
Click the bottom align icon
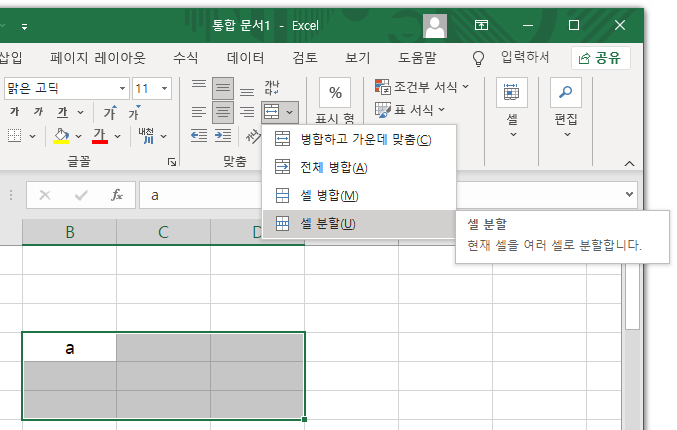coord(247,92)
